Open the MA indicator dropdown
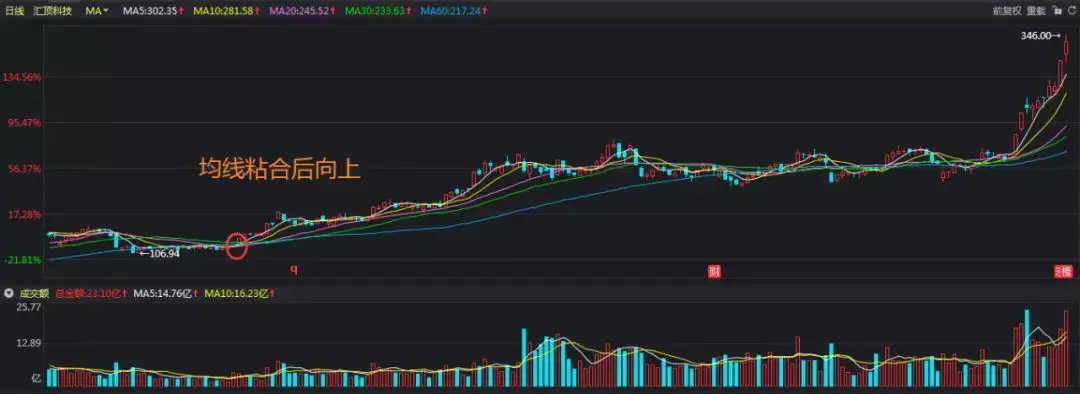 [x=97, y=11]
